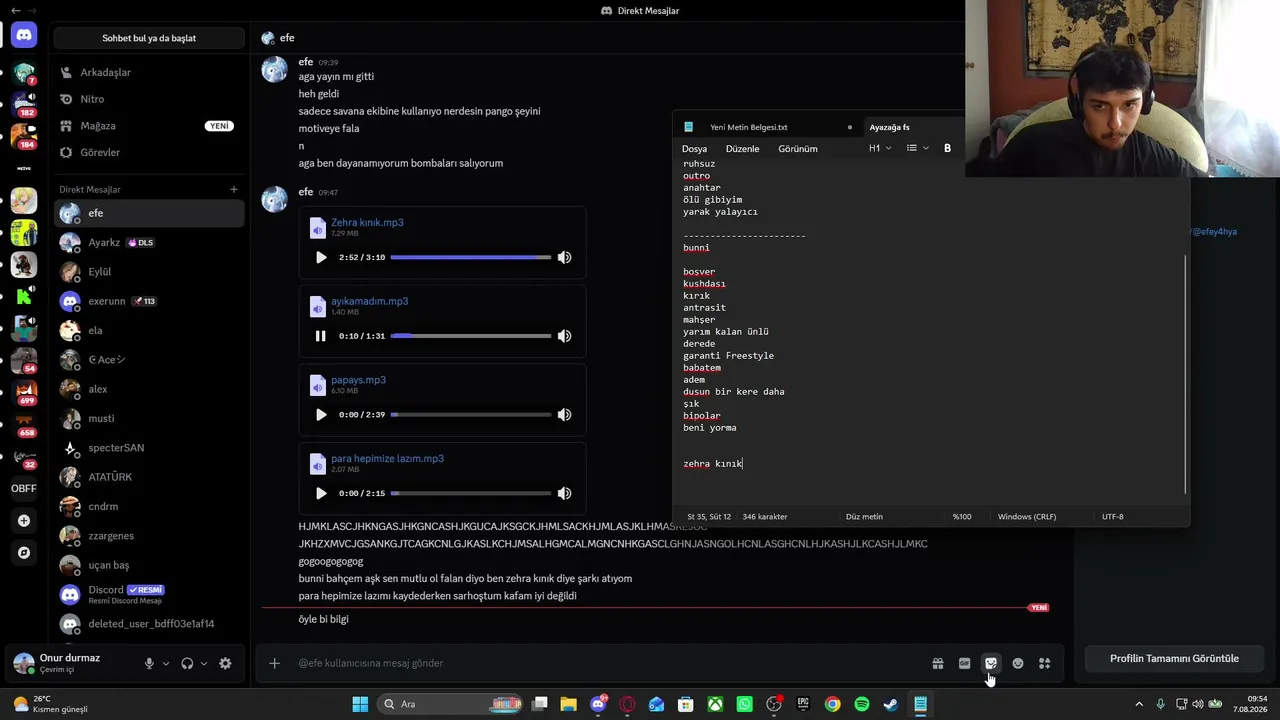Click Profilin Tamamını Görüntüle button
Screen dimensions: 1280x720
click(x=1174, y=658)
